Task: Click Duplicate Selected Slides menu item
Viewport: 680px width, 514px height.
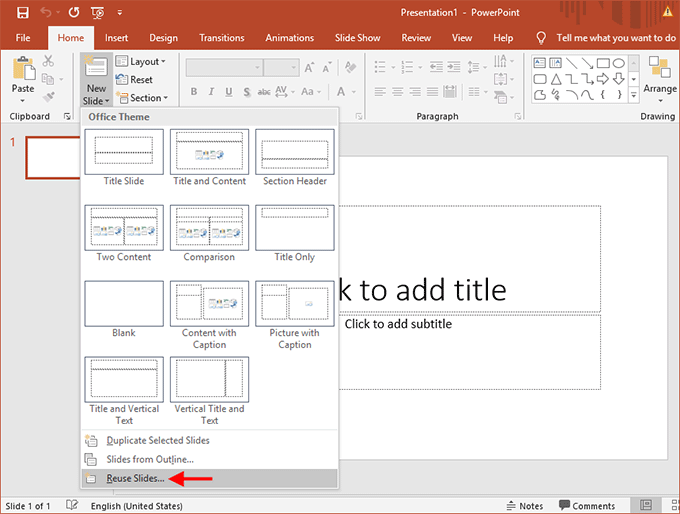Action: point(209,440)
